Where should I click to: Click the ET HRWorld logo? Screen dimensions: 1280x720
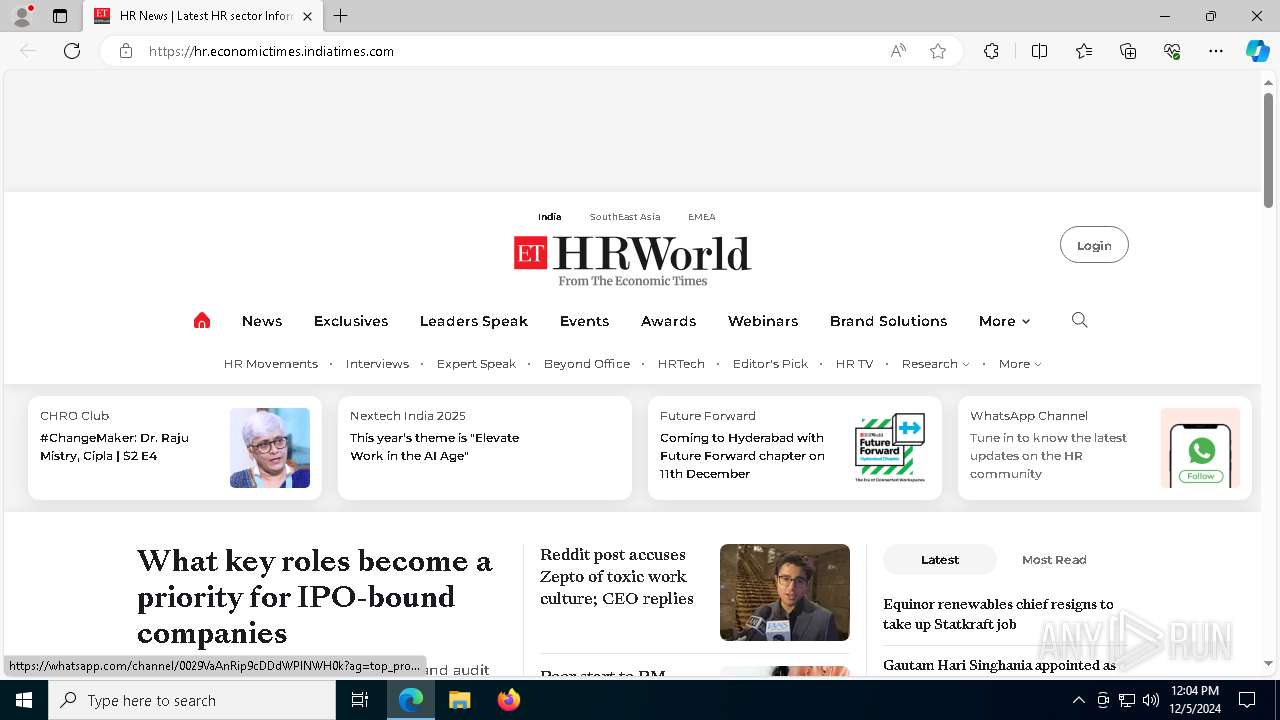coord(632,261)
